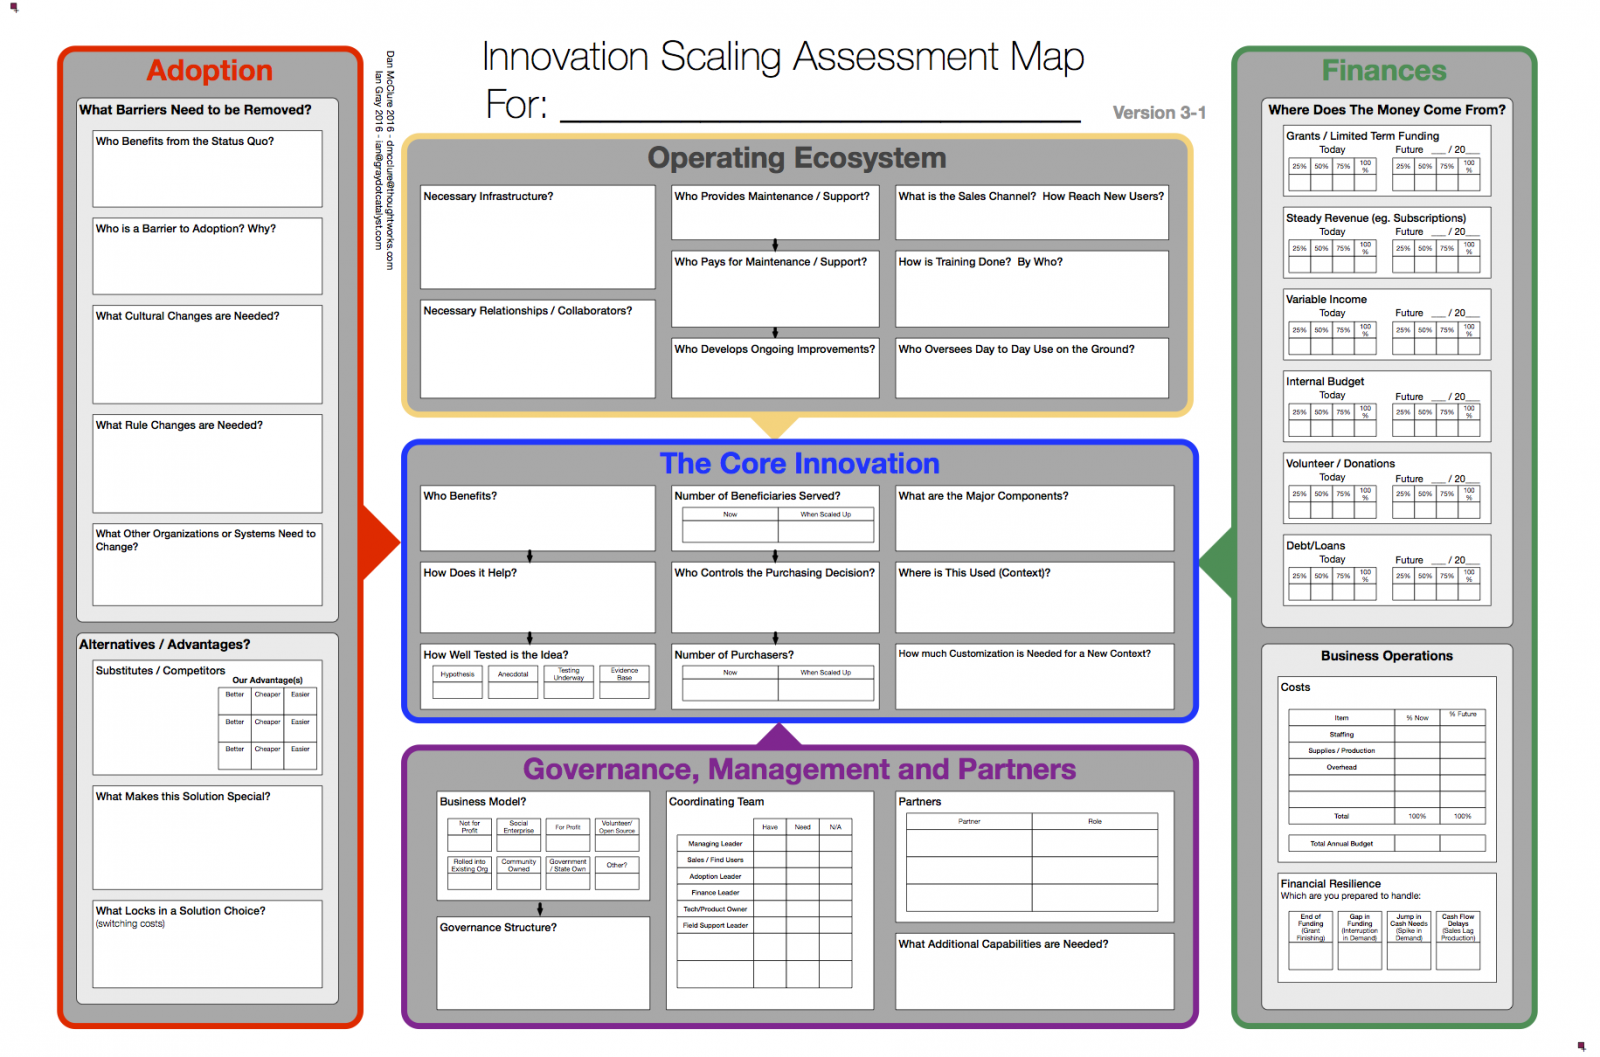Click the Adoption section heading
Viewport: 1600px width, 1057px height.
(x=209, y=71)
